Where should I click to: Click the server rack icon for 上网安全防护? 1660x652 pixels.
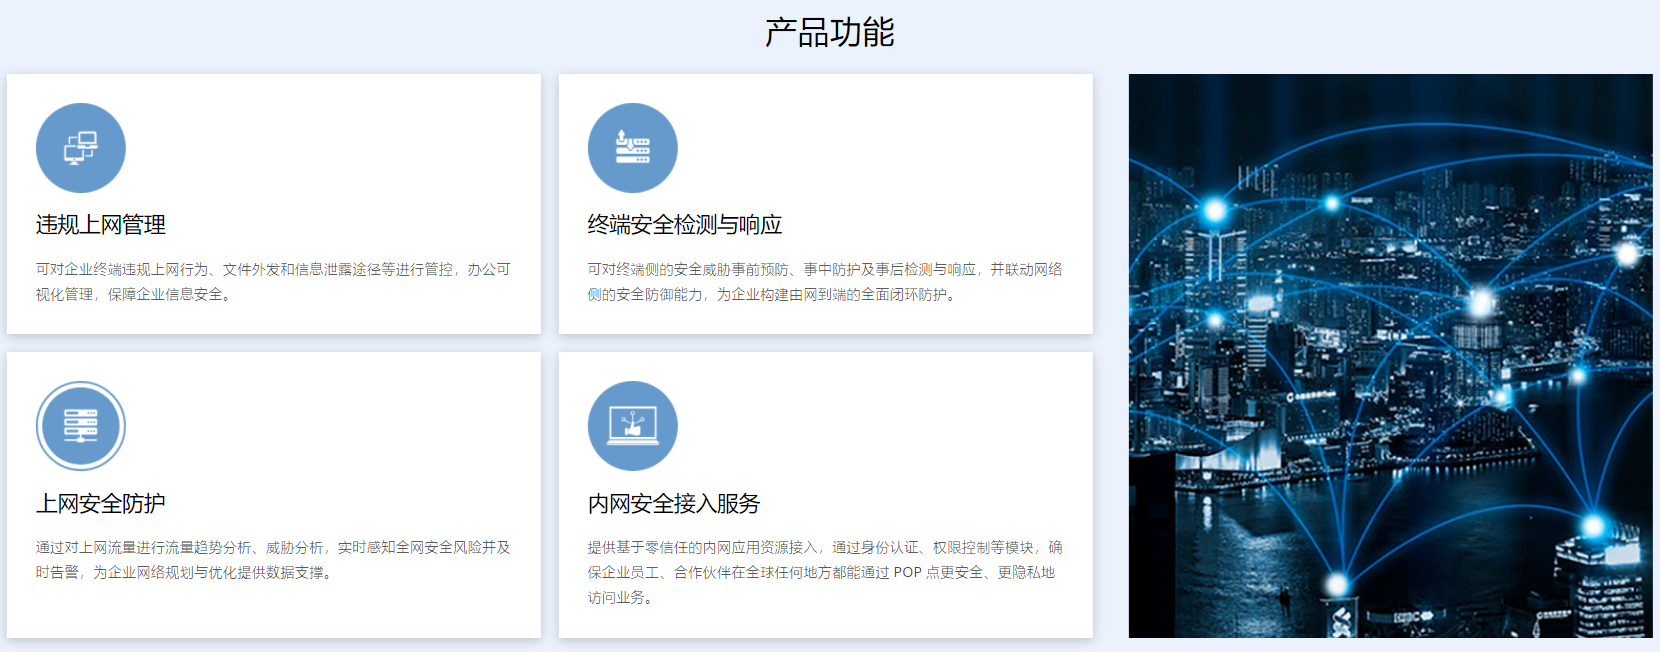pyautogui.click(x=80, y=426)
